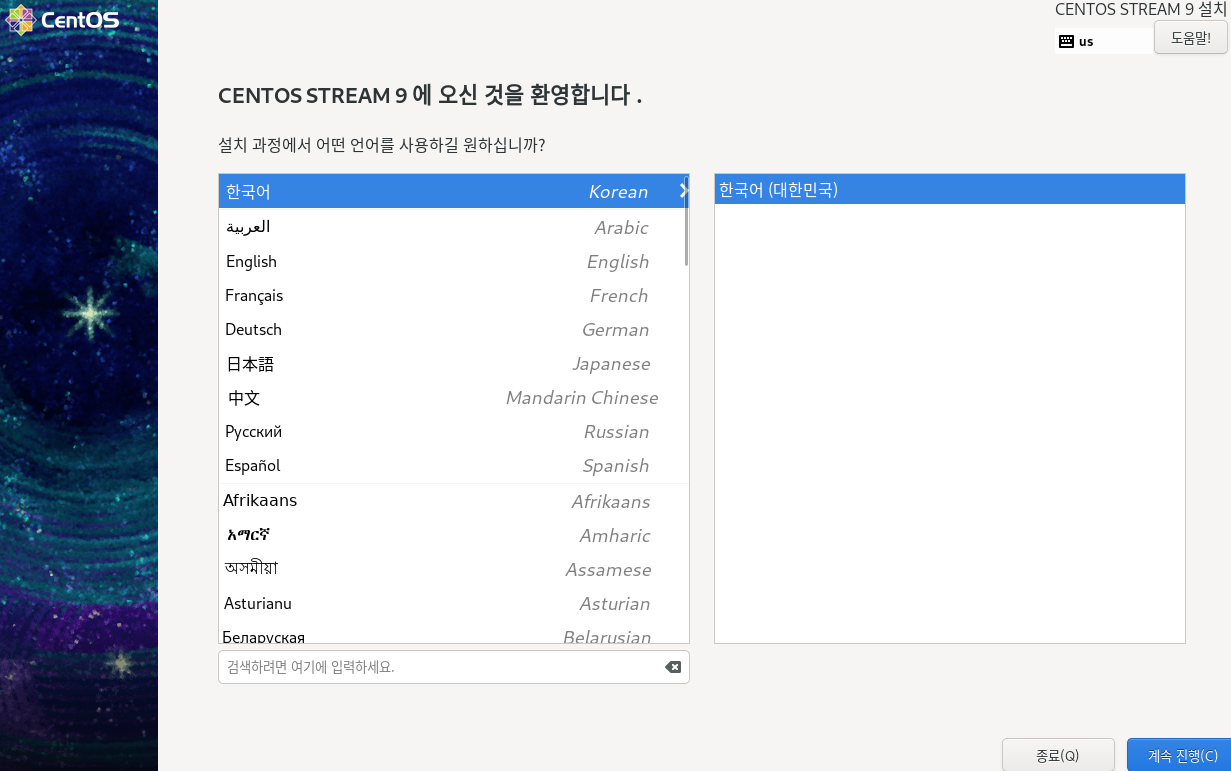Click the language list vertical scrollbar
The width and height of the screenshot is (1231, 771).
pyautogui.click(x=686, y=221)
